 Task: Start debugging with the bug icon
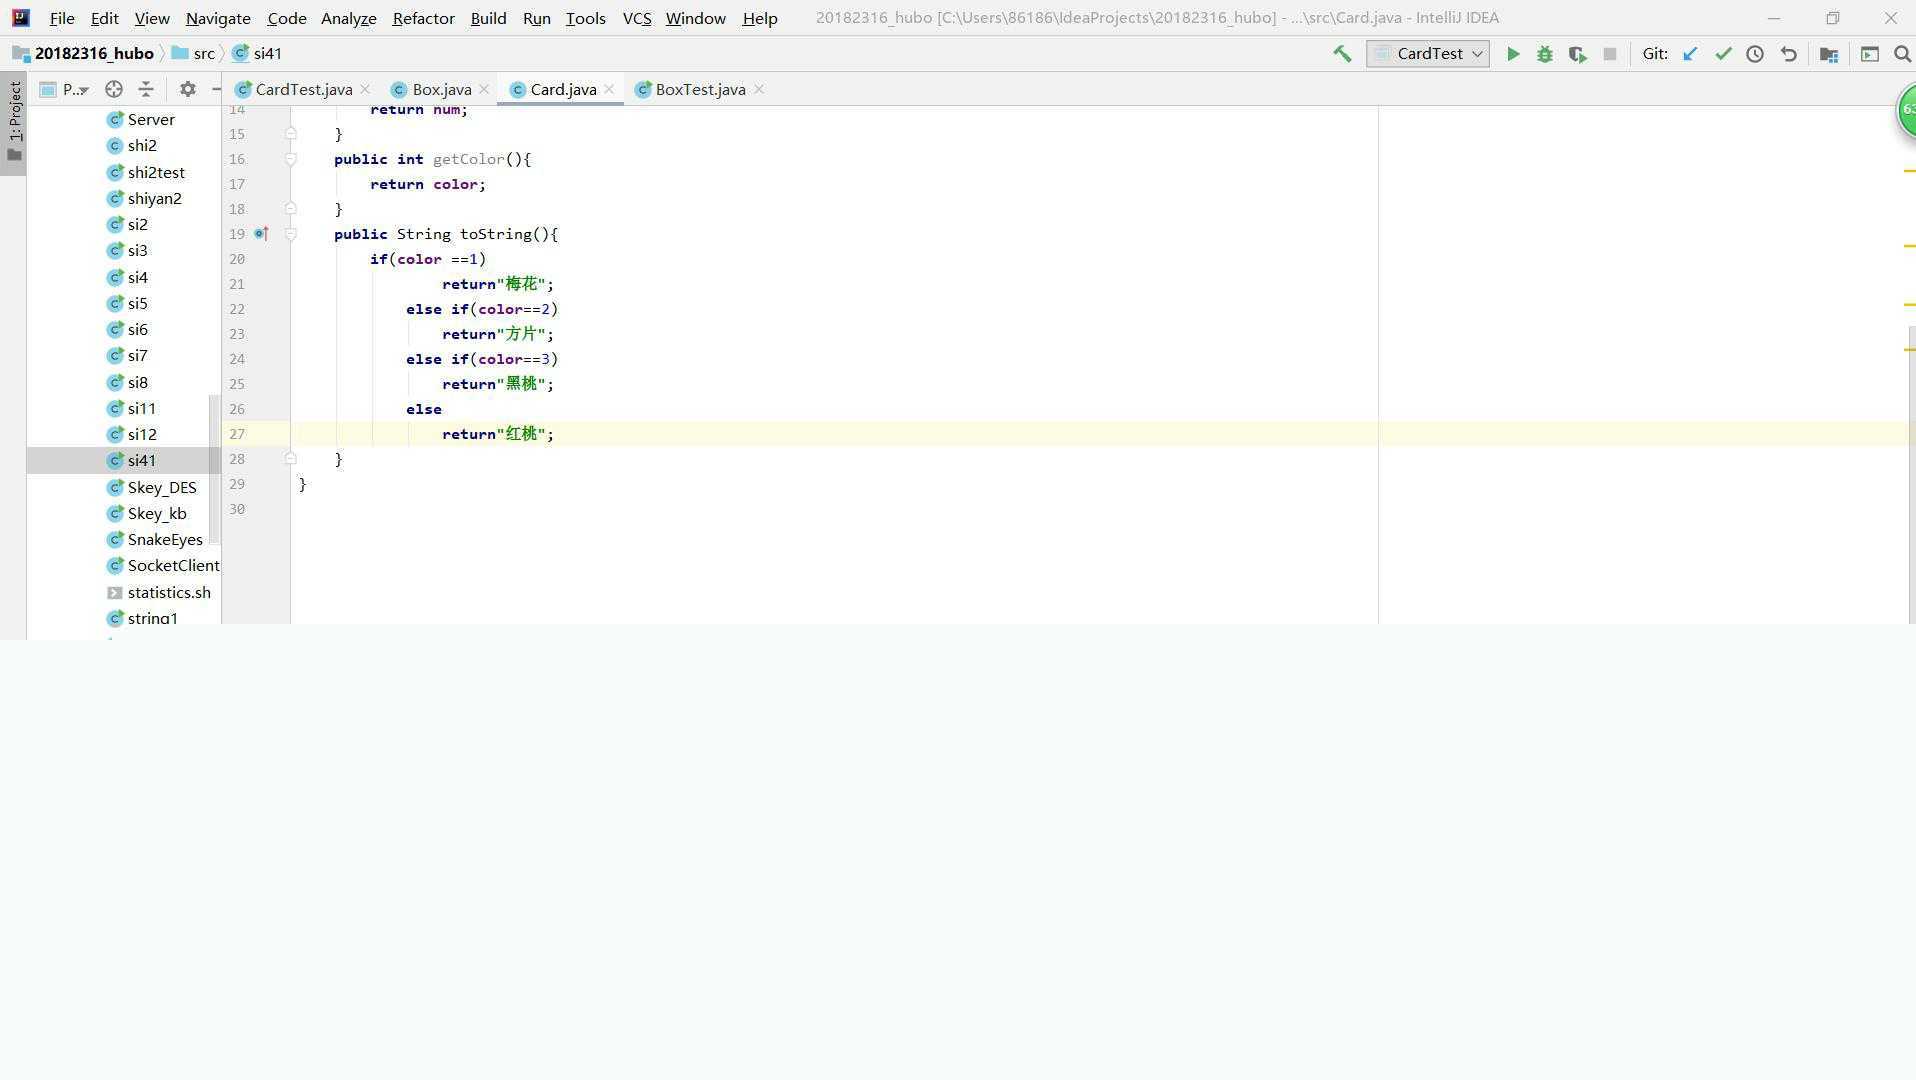coord(1545,54)
